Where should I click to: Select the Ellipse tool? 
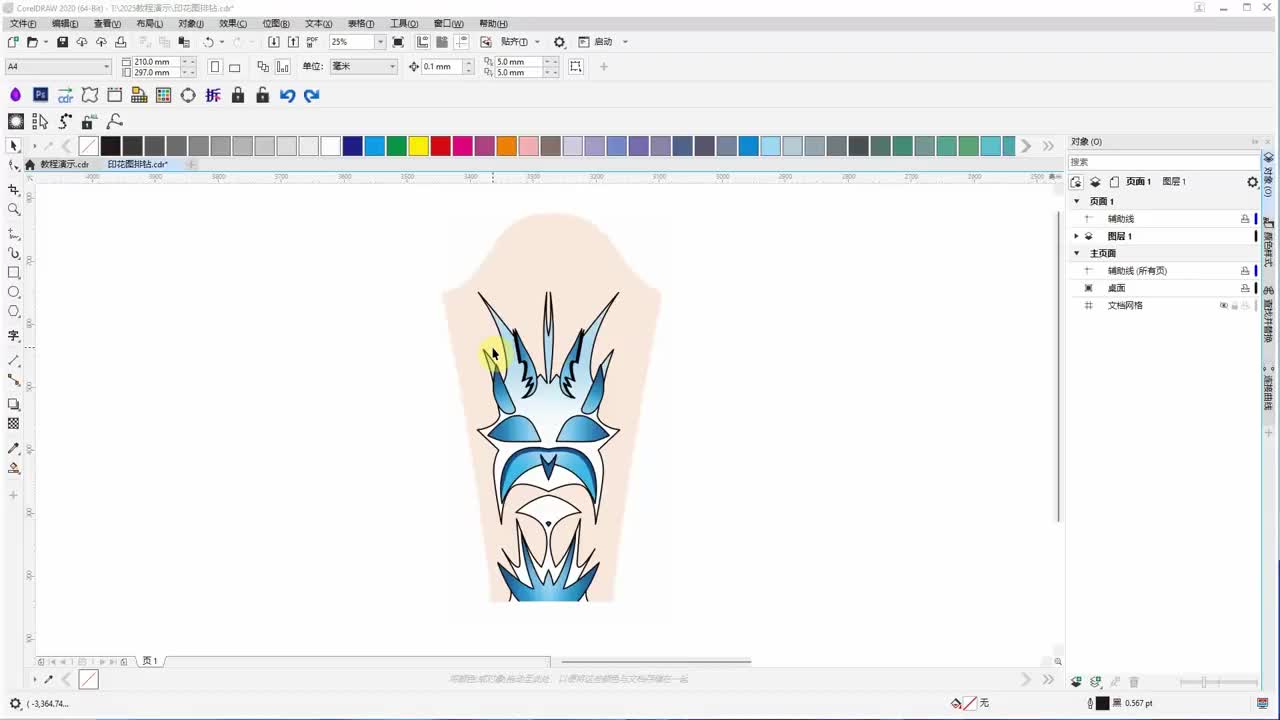[x=14, y=292]
